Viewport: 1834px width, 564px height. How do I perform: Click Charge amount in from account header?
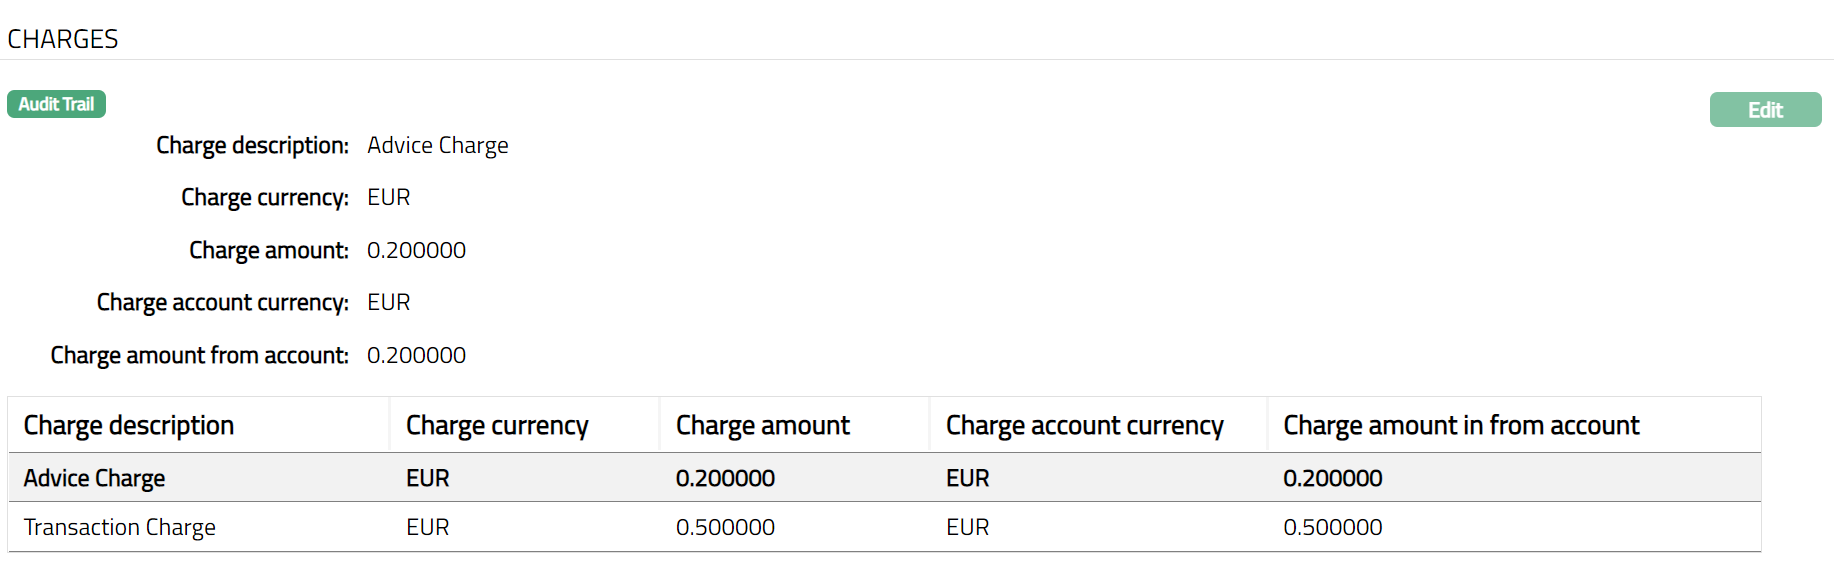[1461, 425]
